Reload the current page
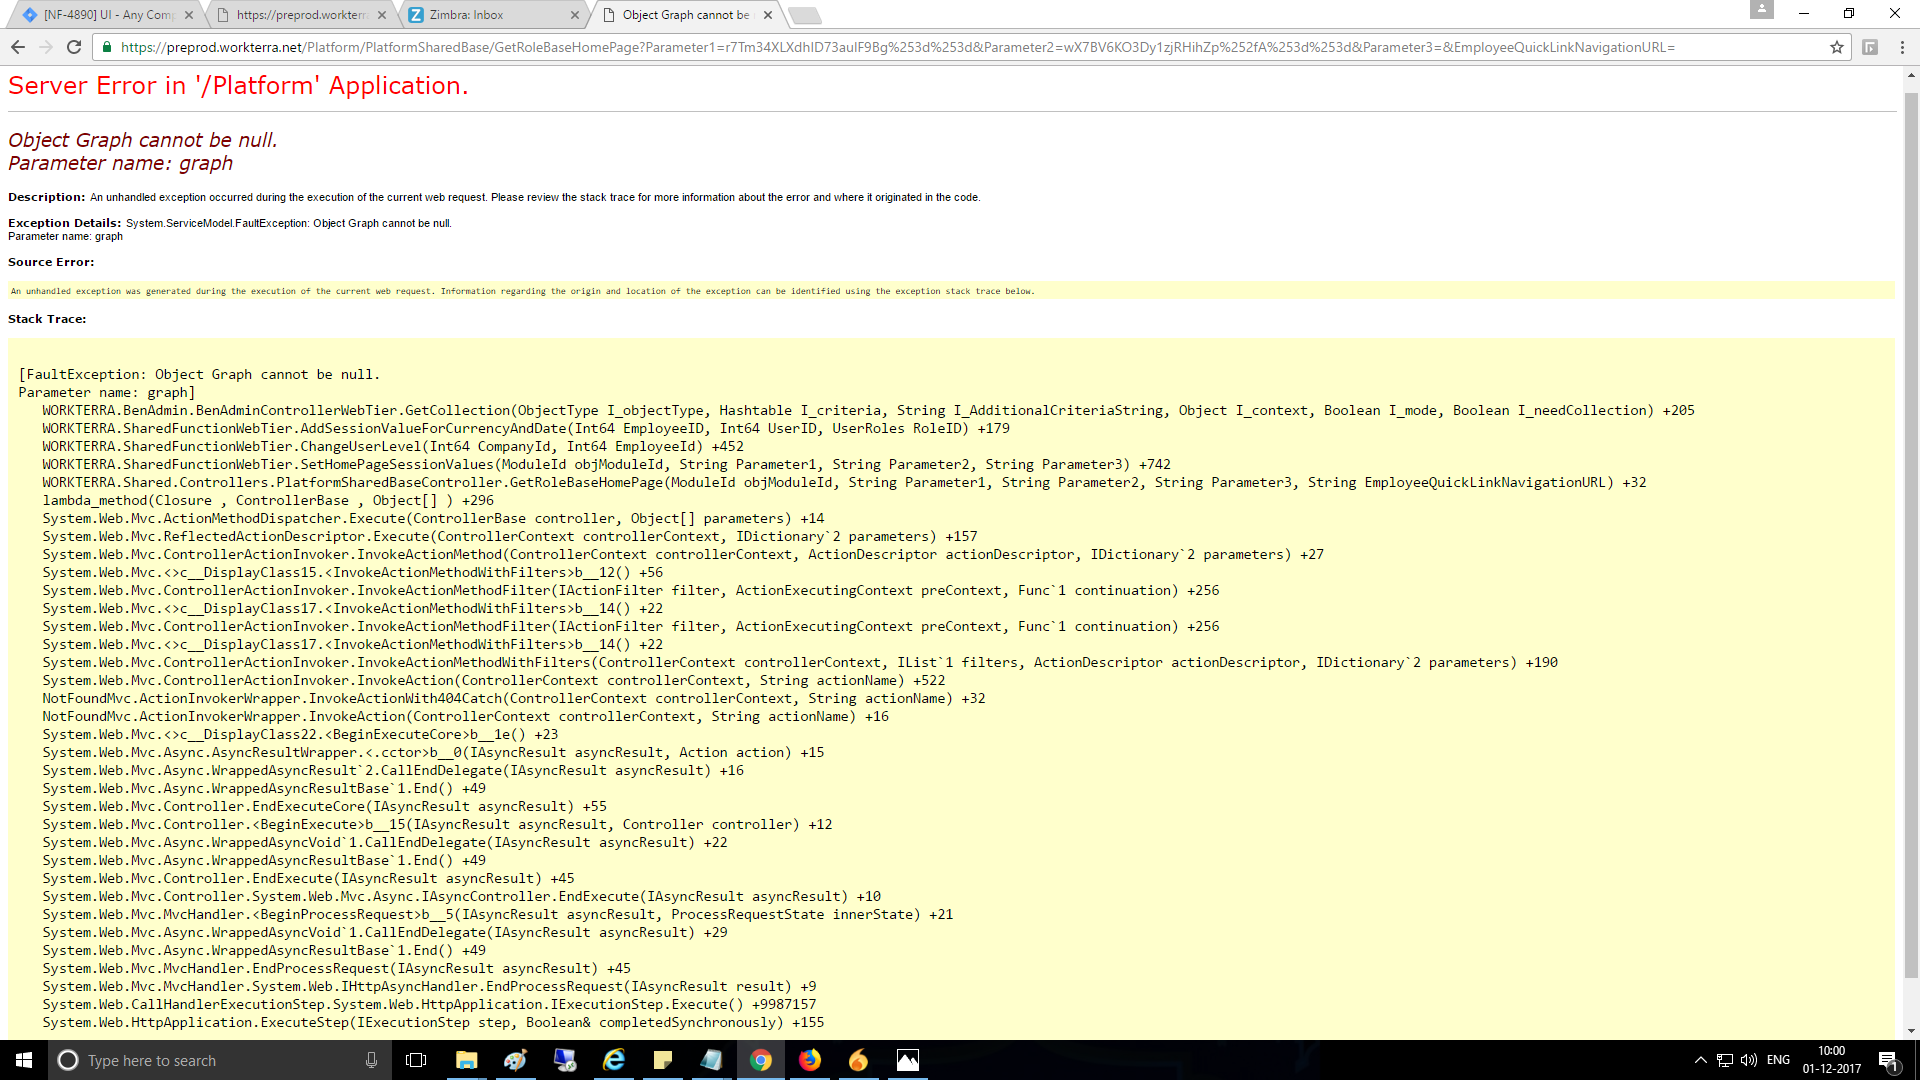This screenshot has height=1080, width=1920. click(x=74, y=47)
